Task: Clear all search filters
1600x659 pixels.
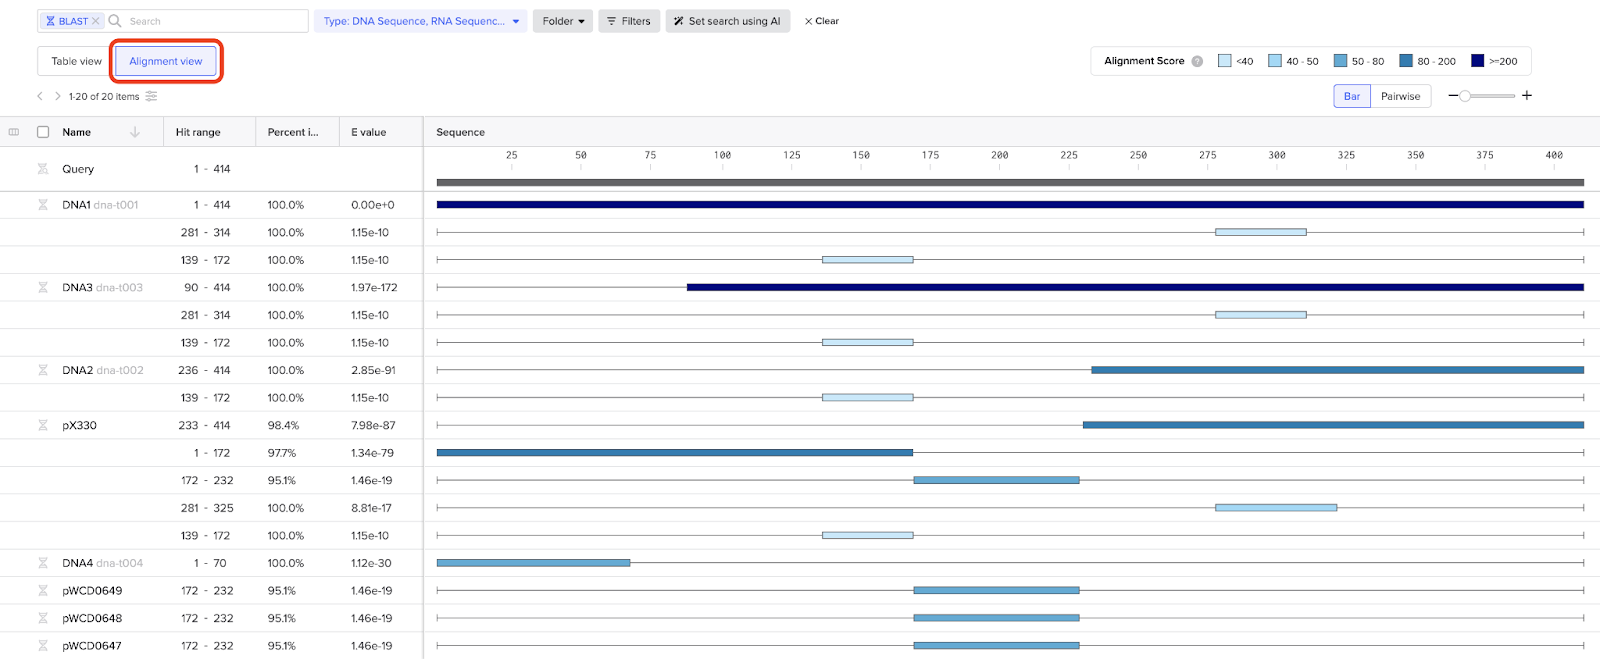Action: (821, 21)
